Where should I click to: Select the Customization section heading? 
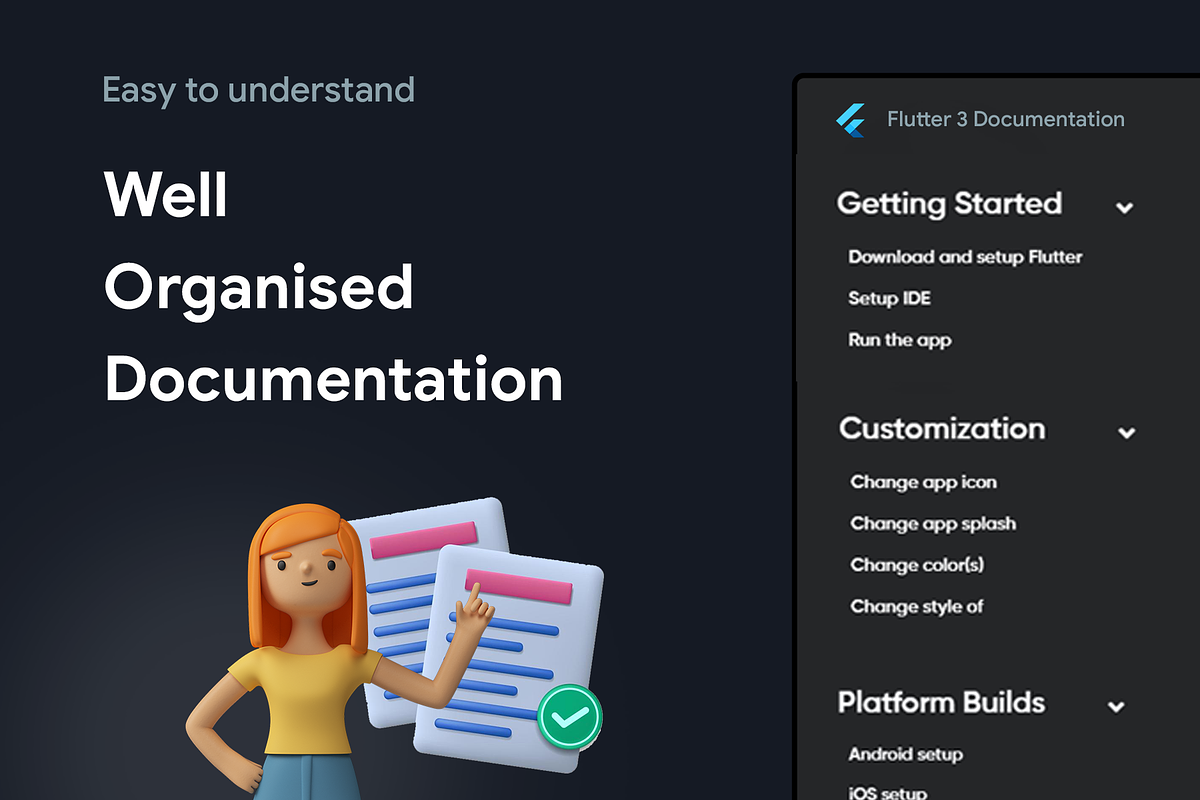[x=942, y=429]
